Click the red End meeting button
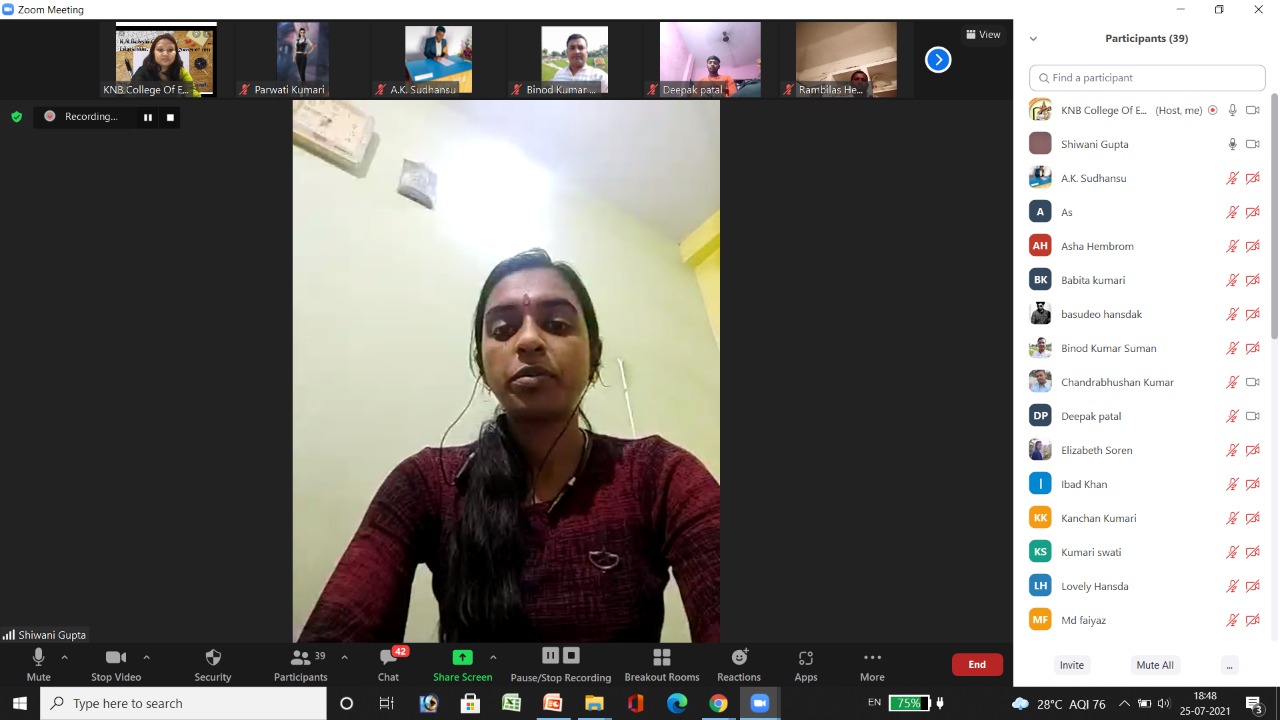This screenshot has width=1280, height=720. 977,664
